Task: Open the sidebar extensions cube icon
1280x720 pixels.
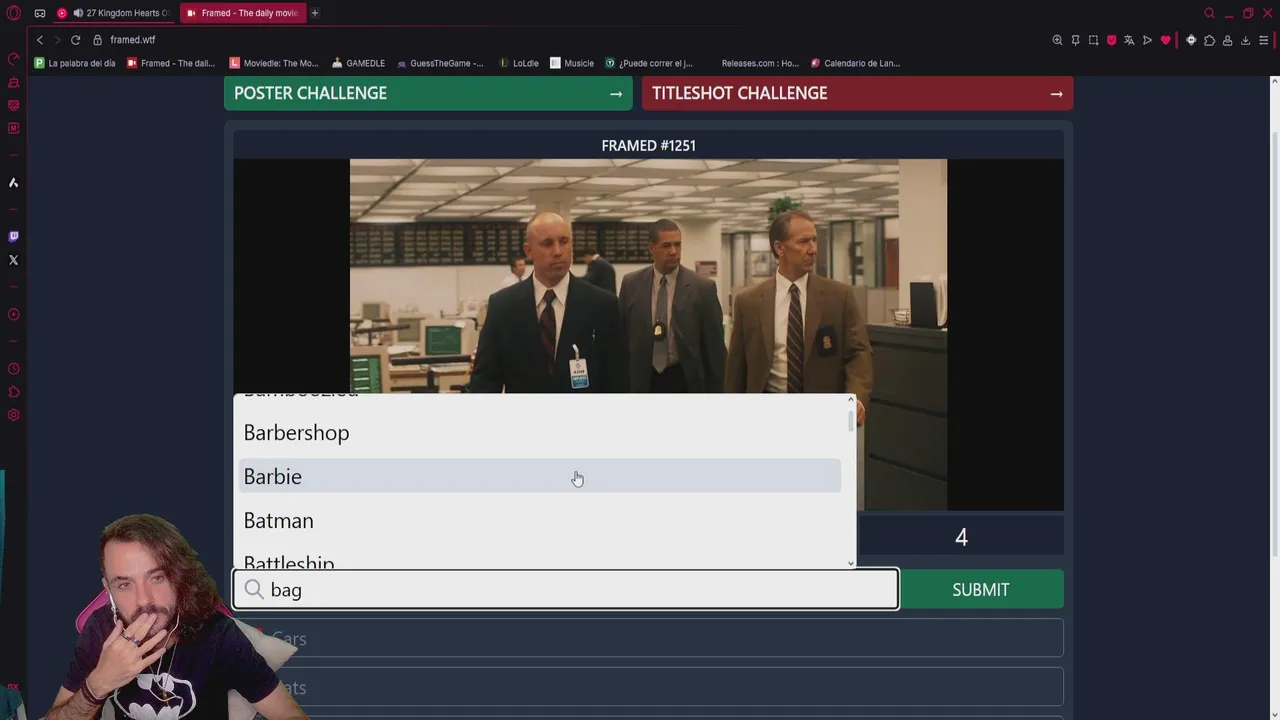Action: [14, 392]
